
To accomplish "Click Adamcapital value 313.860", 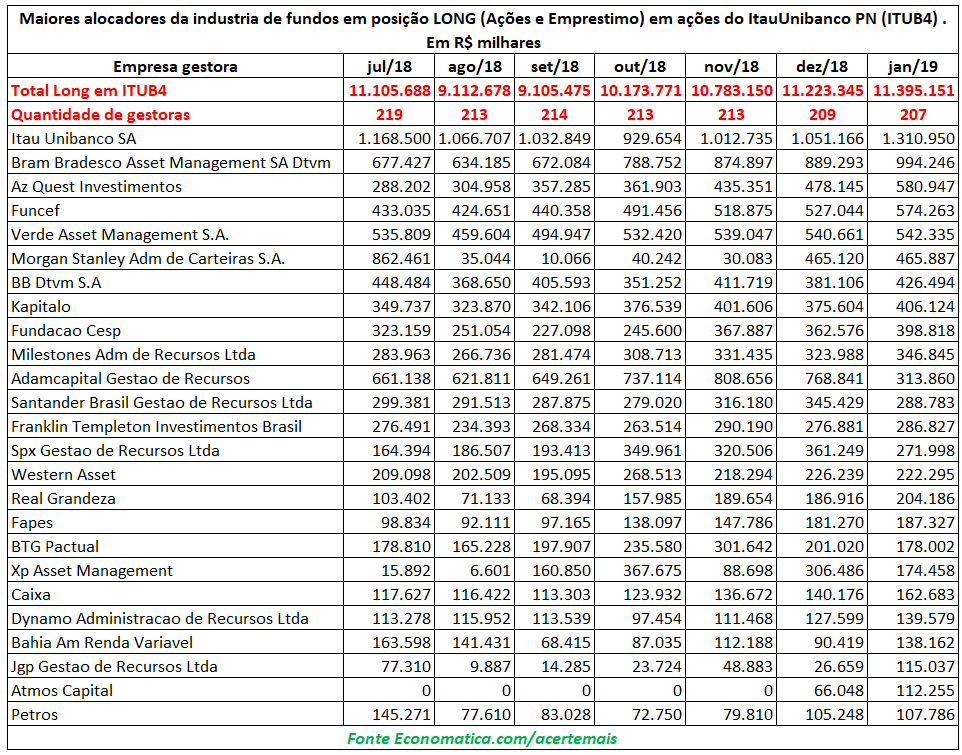I will pos(925,378).
